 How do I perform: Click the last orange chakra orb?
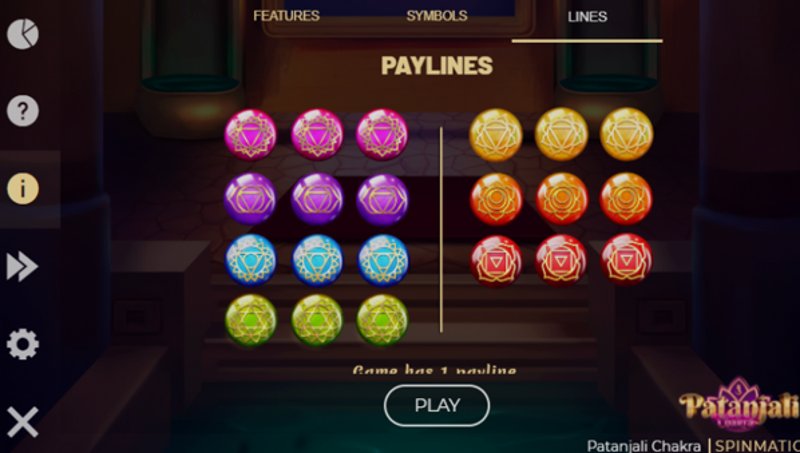coord(626,199)
